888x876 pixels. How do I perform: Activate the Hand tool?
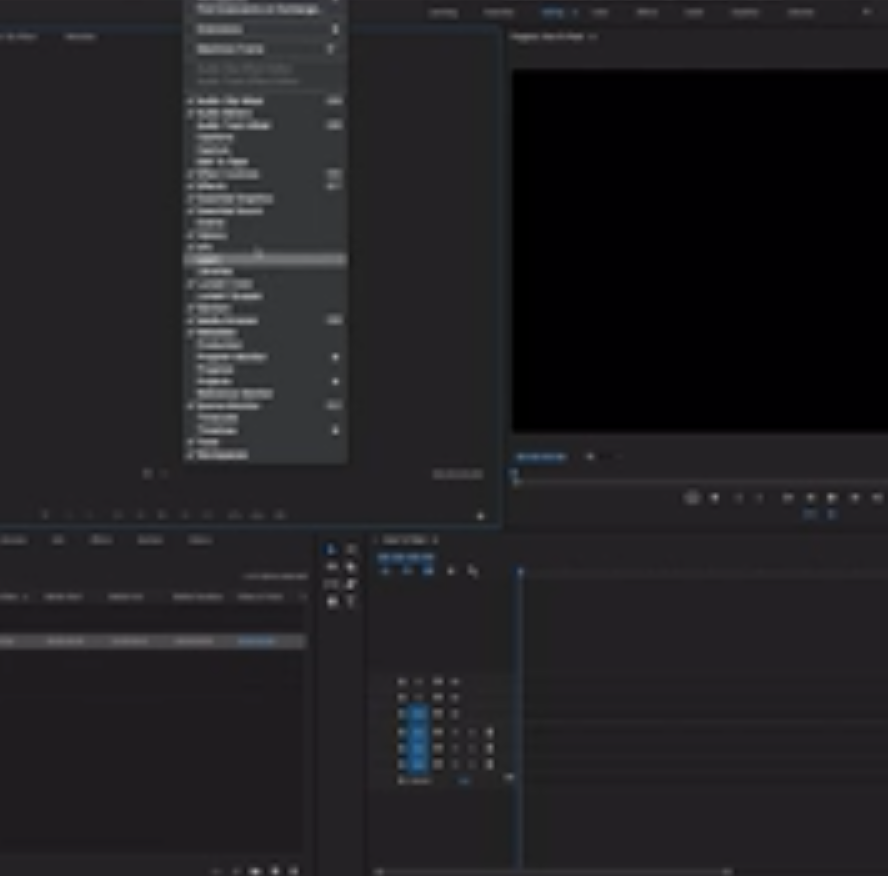[x=332, y=601]
